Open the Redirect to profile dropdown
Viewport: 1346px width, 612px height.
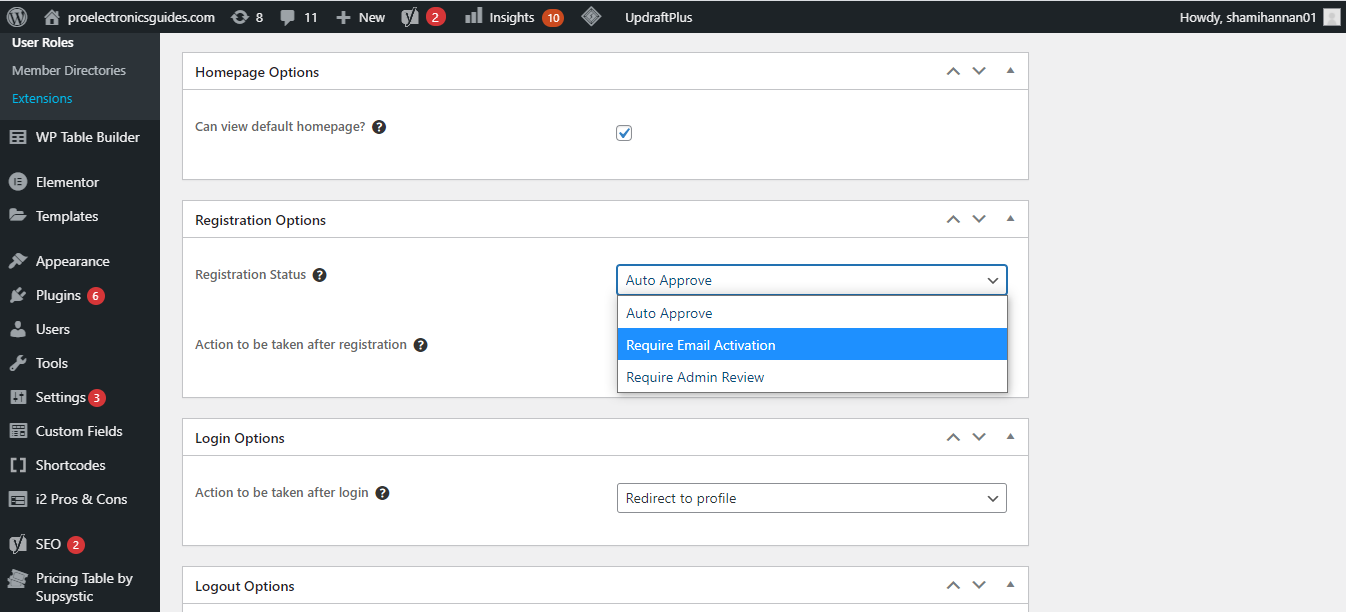tap(811, 498)
